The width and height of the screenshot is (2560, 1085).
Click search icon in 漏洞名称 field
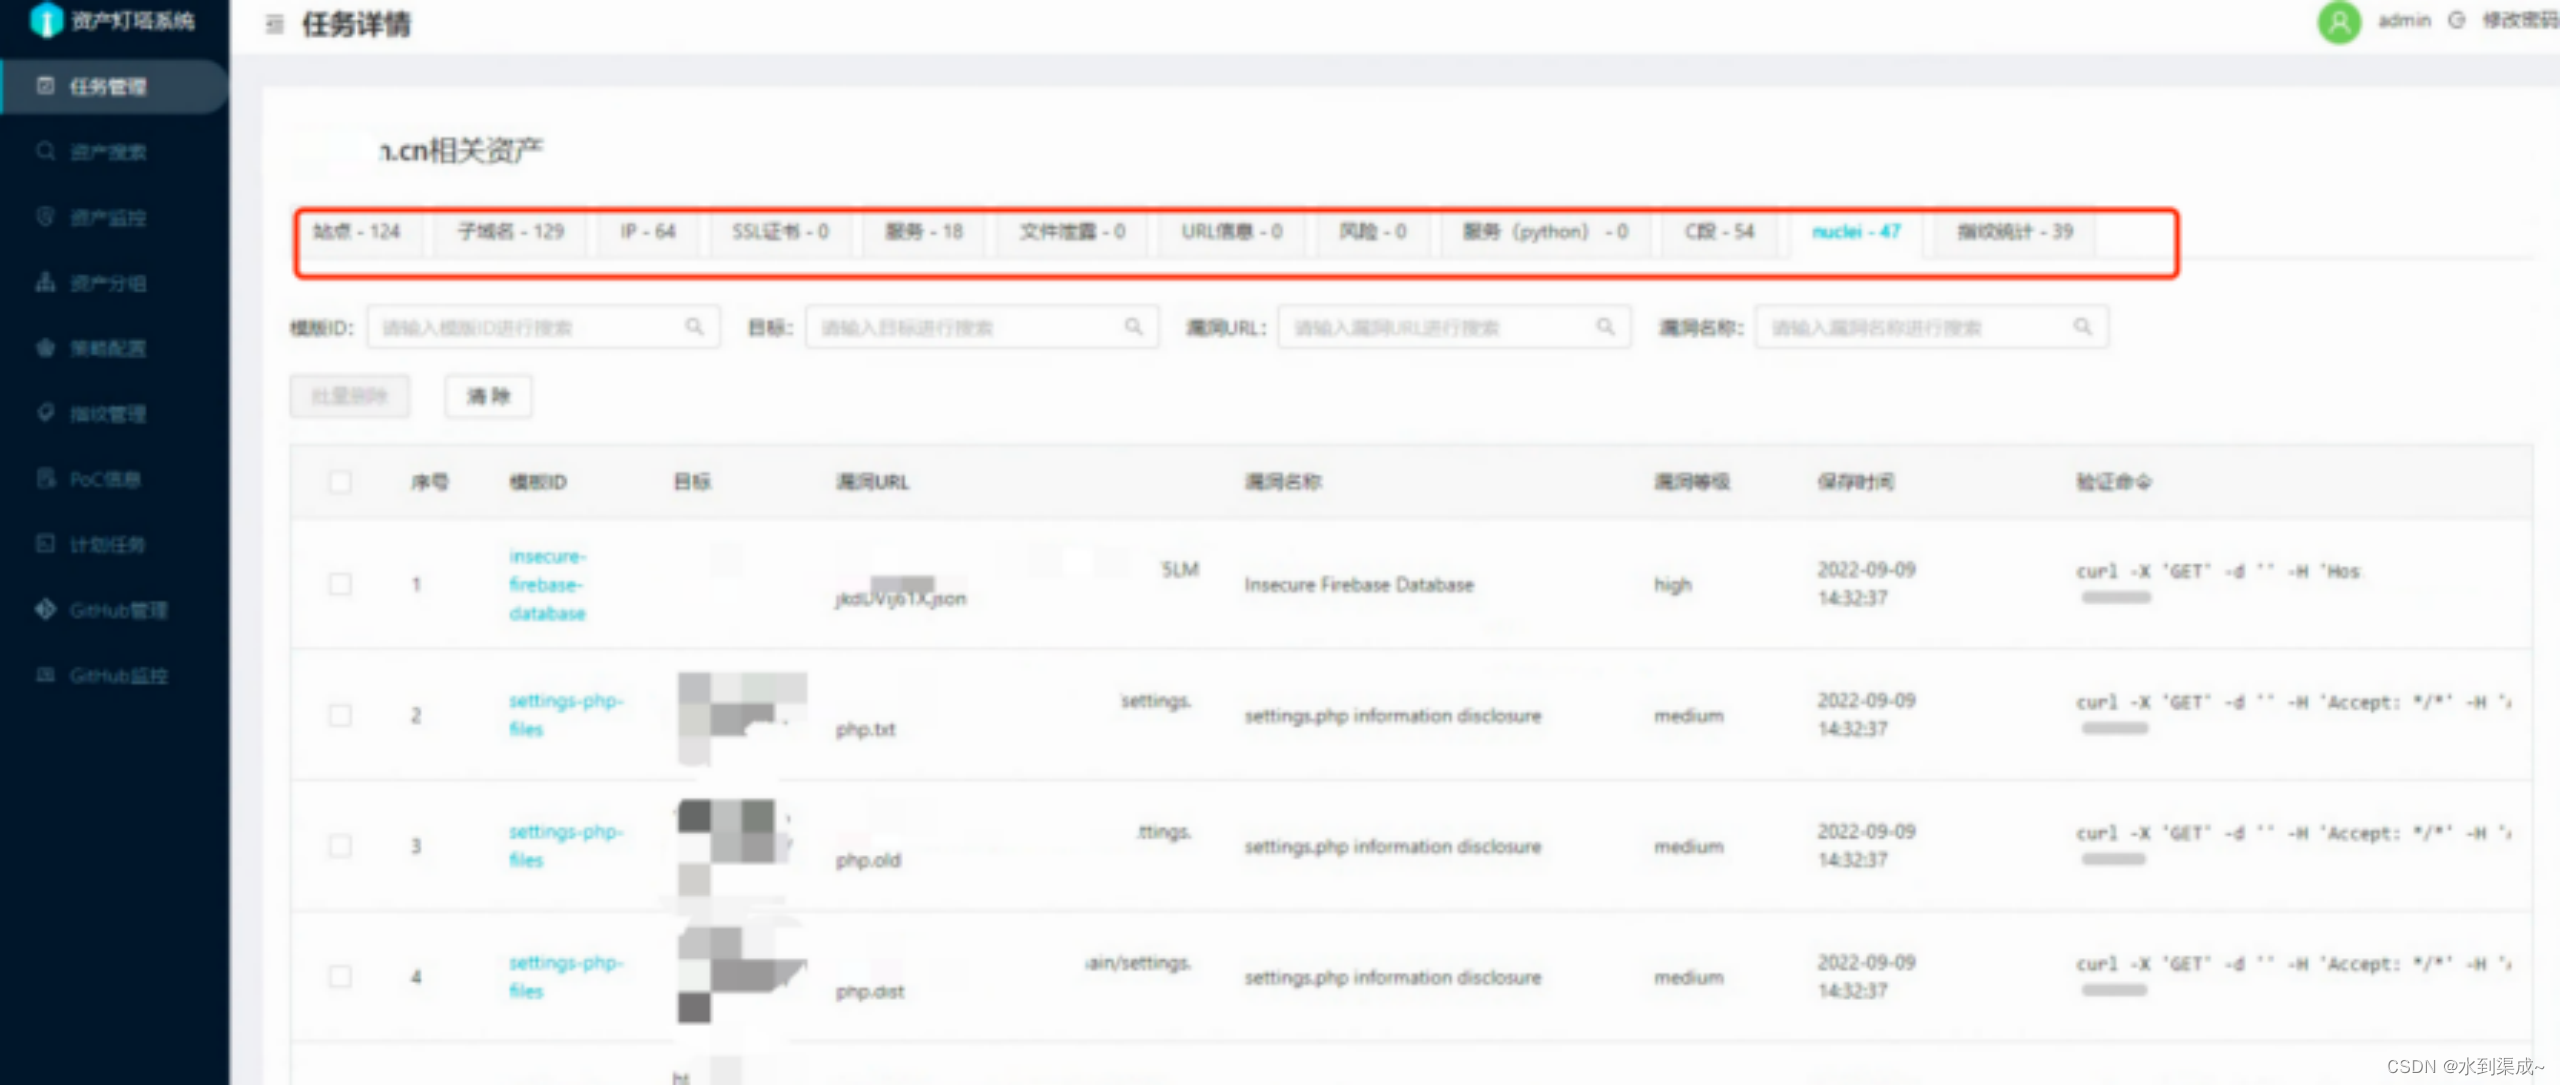pyautogui.click(x=2082, y=326)
